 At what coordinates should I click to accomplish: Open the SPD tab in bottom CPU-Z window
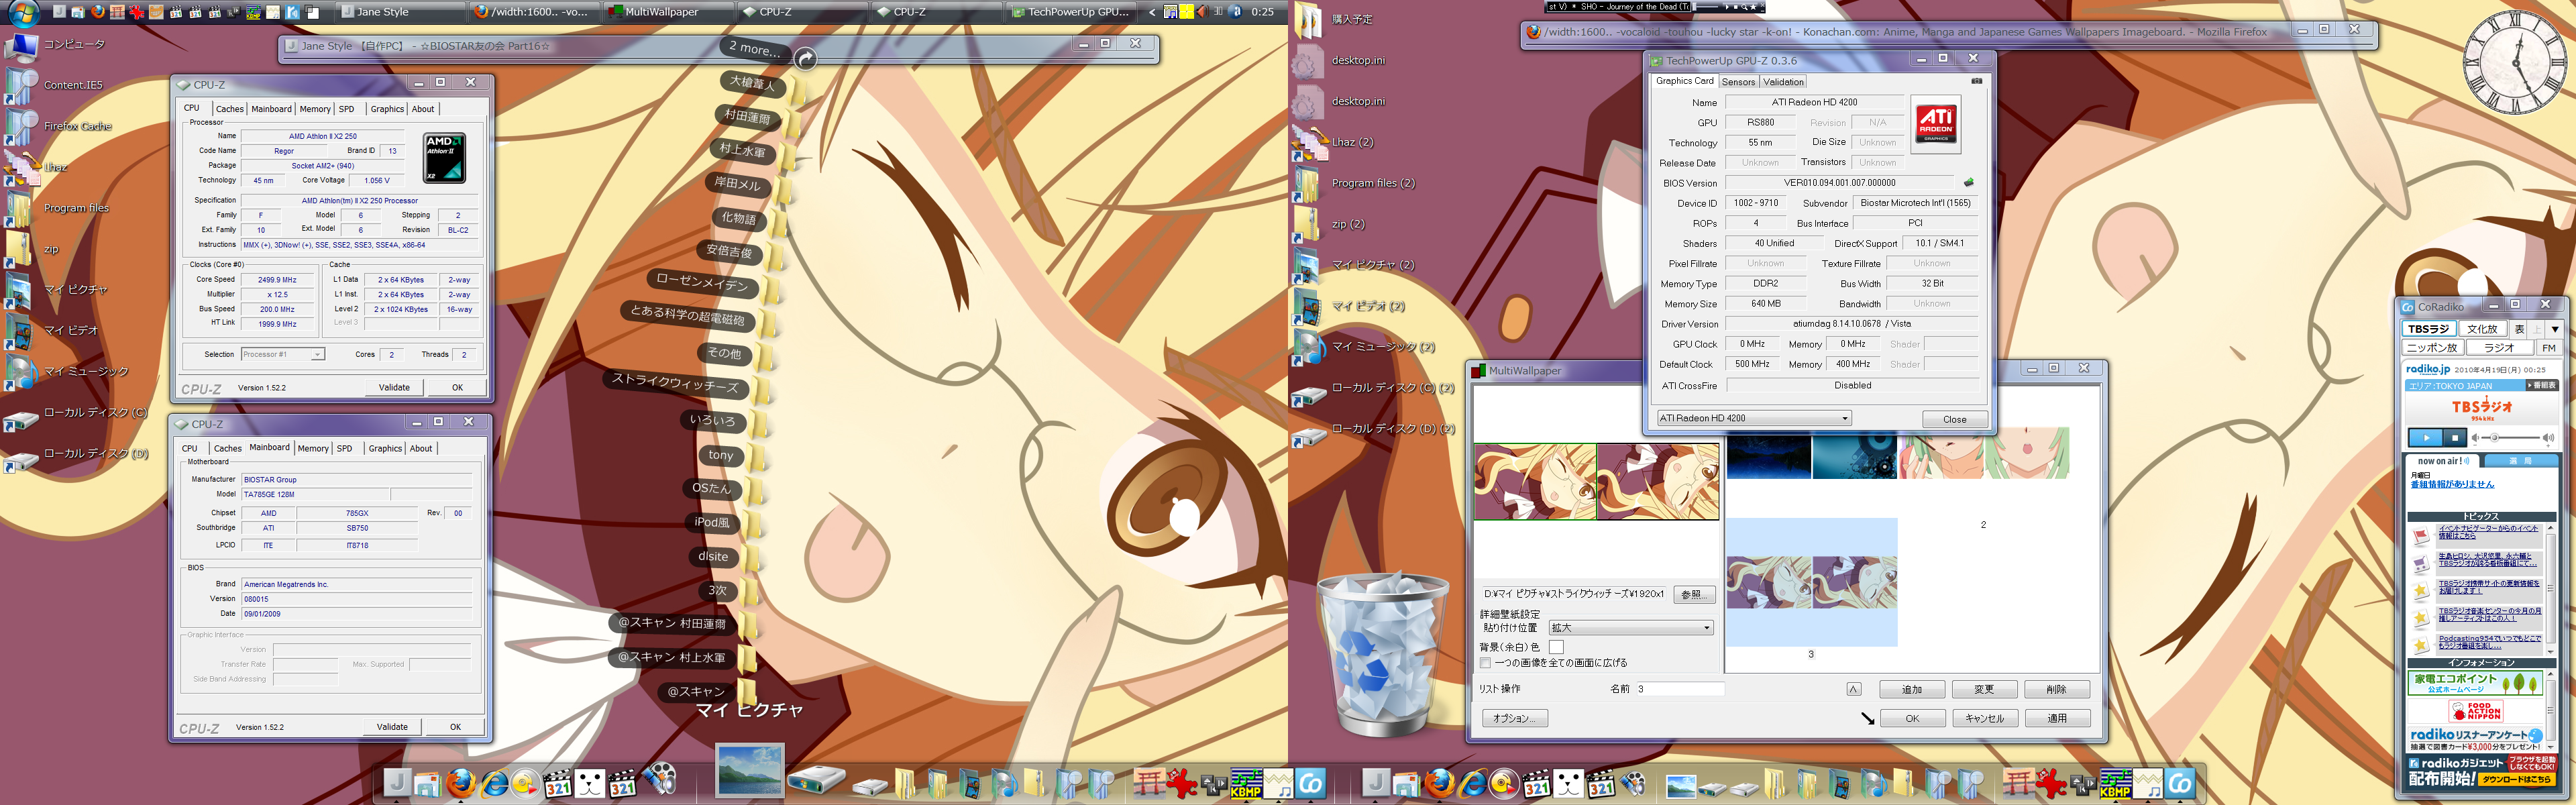point(344,449)
